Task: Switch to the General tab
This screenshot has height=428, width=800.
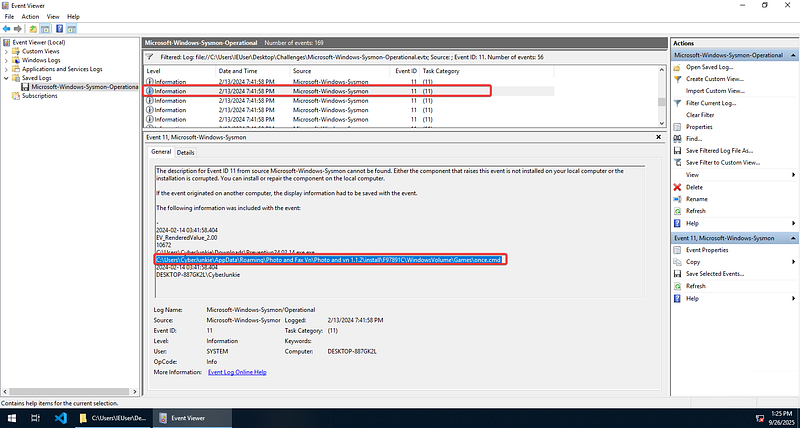Action: pos(161,152)
